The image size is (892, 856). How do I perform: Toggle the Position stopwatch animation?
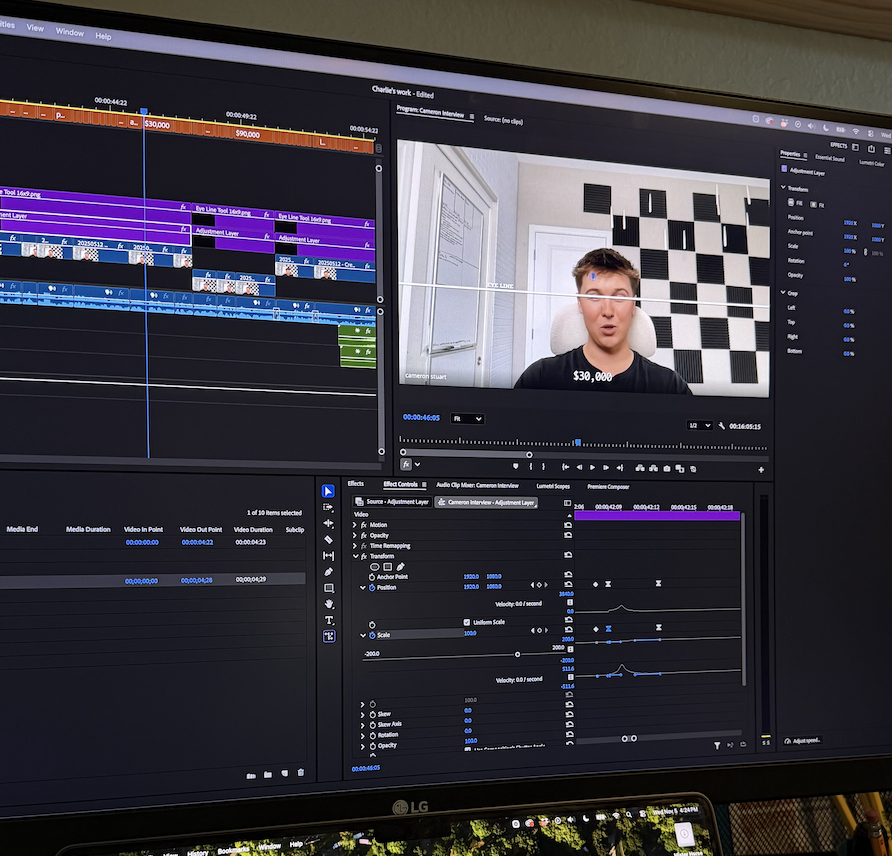pos(372,588)
